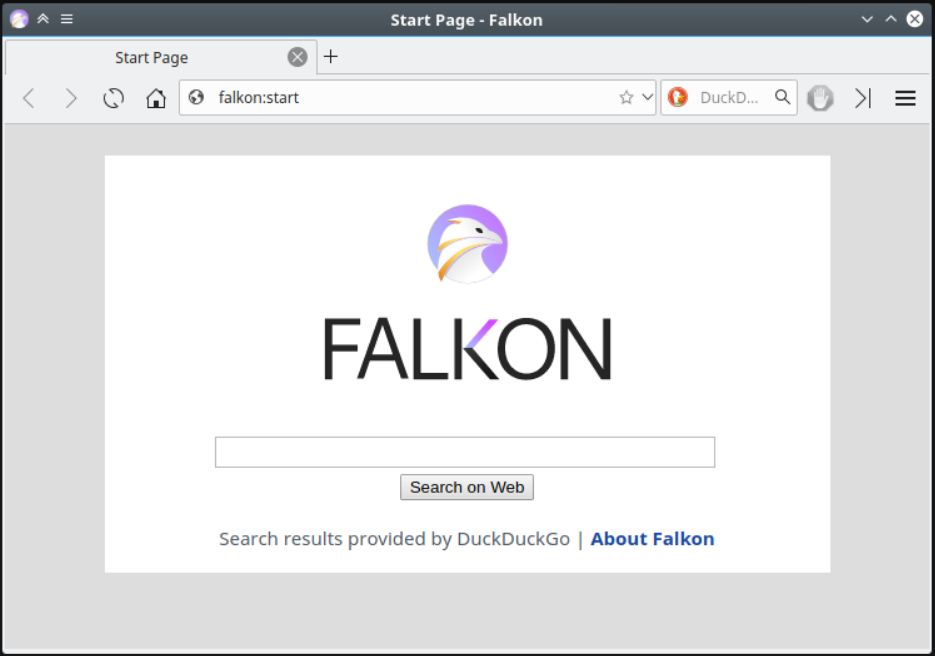Open the titlebar window menu icon

[x=67, y=18]
